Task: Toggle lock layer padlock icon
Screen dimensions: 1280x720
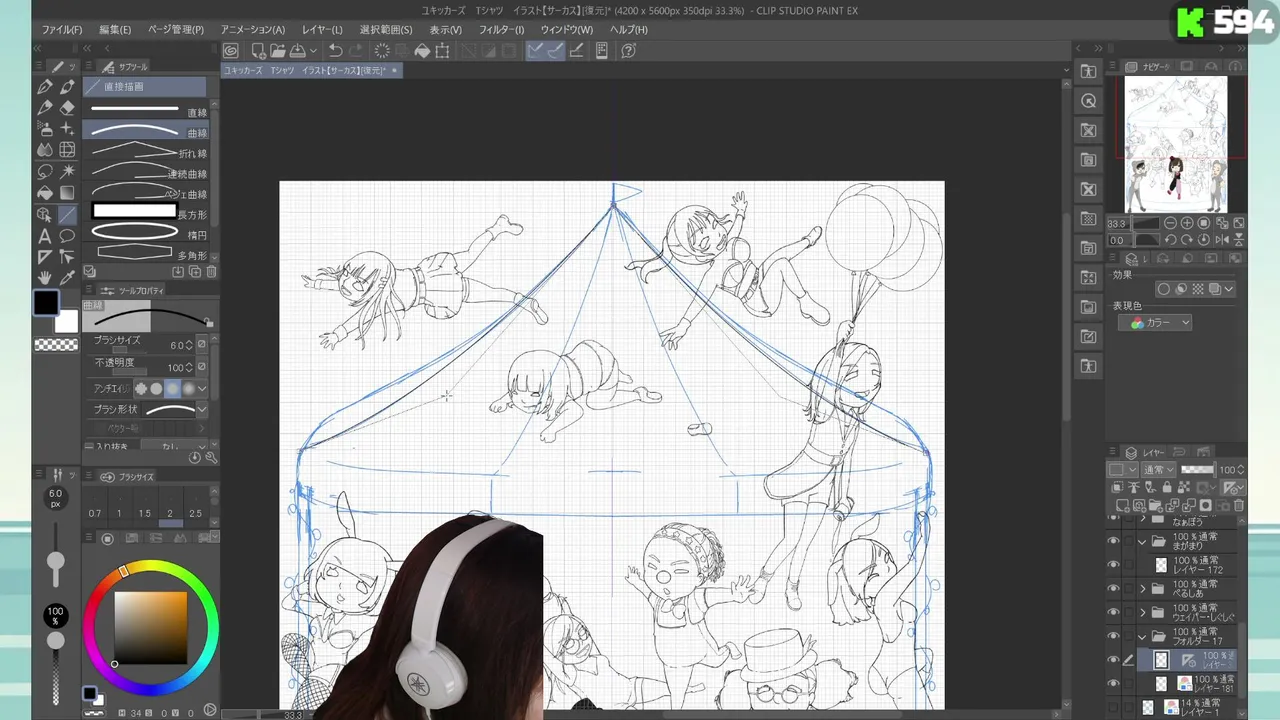Action: click(1166, 488)
